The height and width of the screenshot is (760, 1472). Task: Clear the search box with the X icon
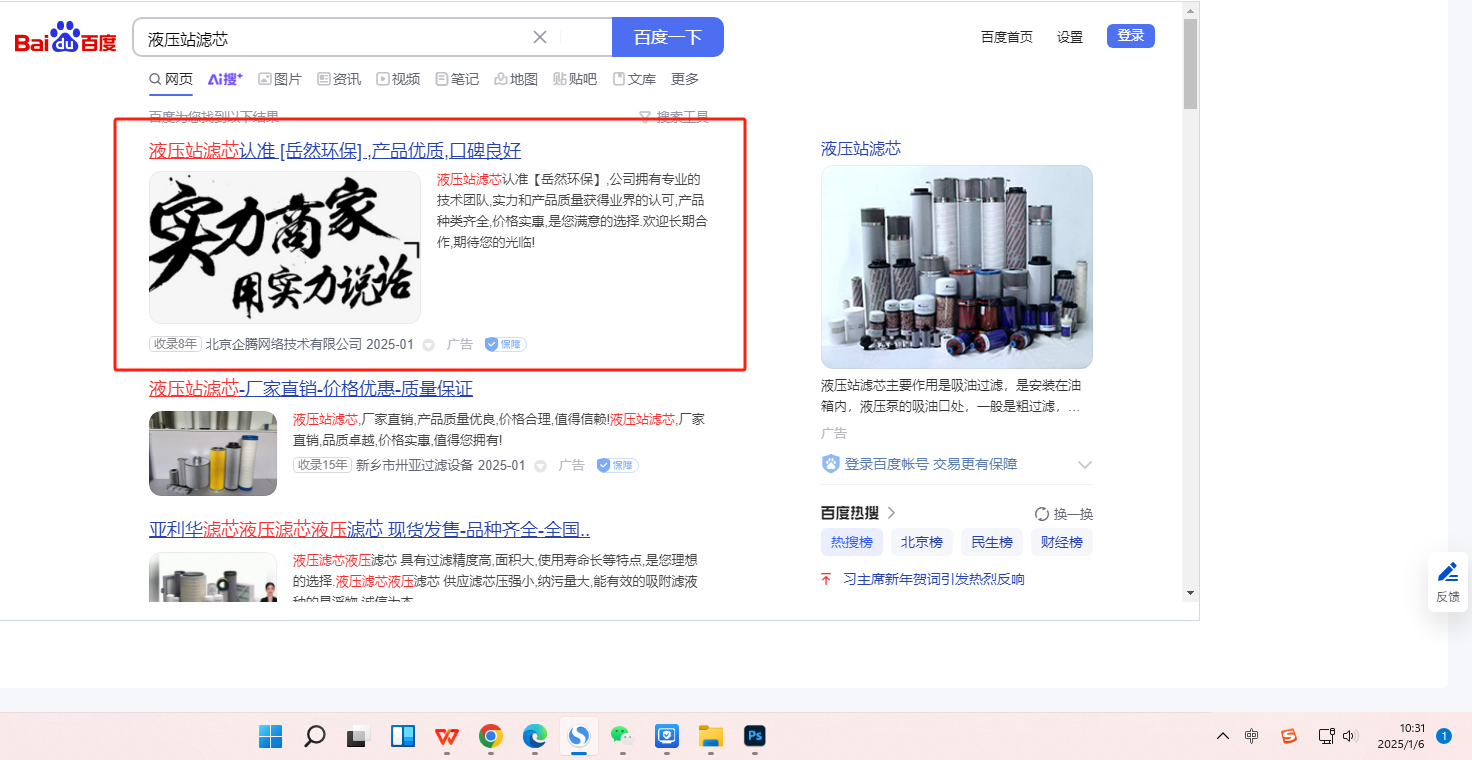pos(540,37)
